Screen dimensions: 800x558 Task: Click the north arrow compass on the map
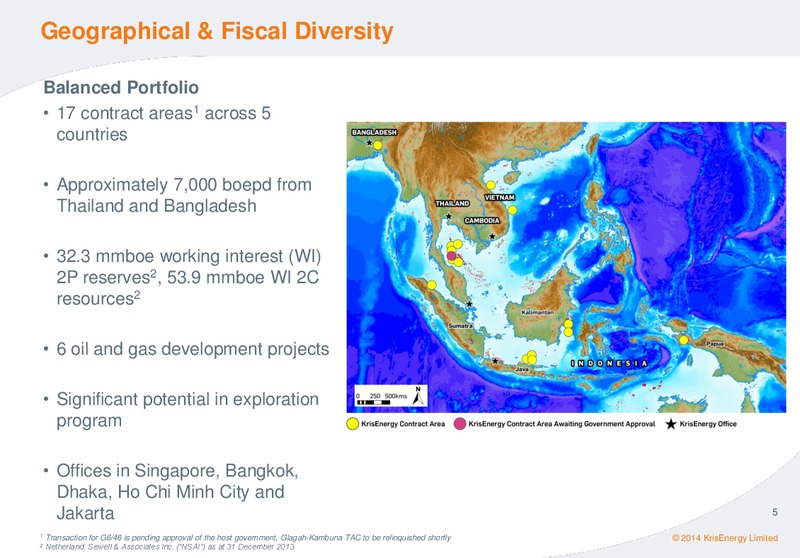(x=418, y=396)
